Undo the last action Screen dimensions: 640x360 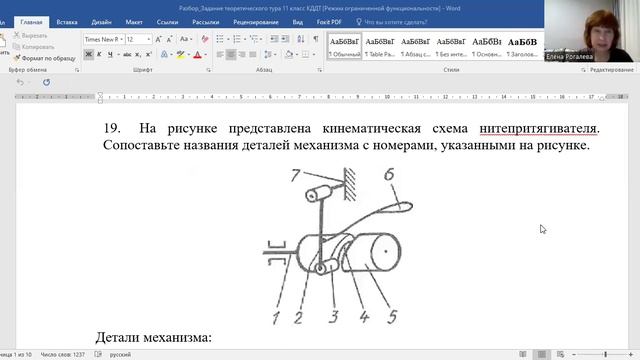point(20,82)
